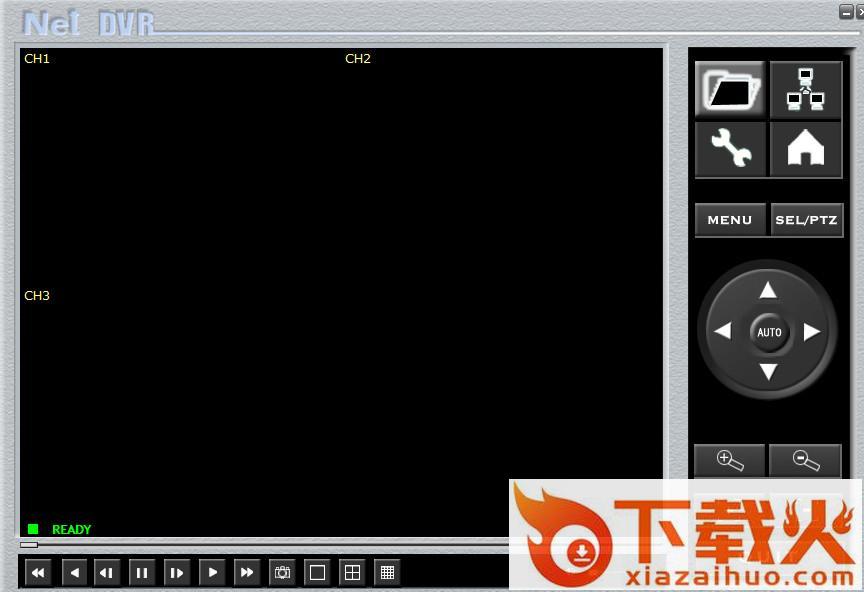
Task: Switch to four-channel quad view layout
Action: pos(352,573)
